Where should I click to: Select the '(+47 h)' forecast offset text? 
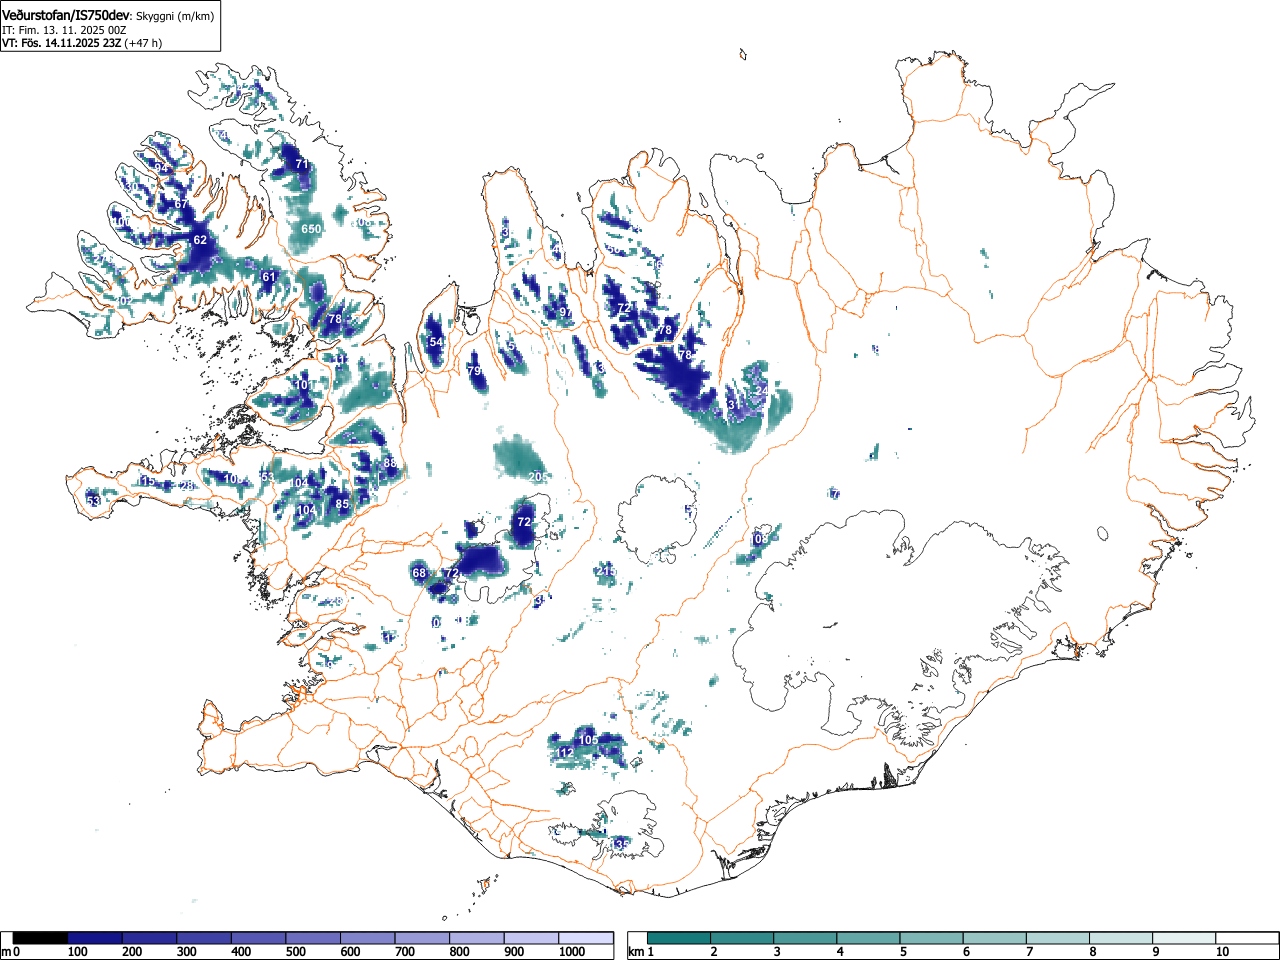[143, 43]
